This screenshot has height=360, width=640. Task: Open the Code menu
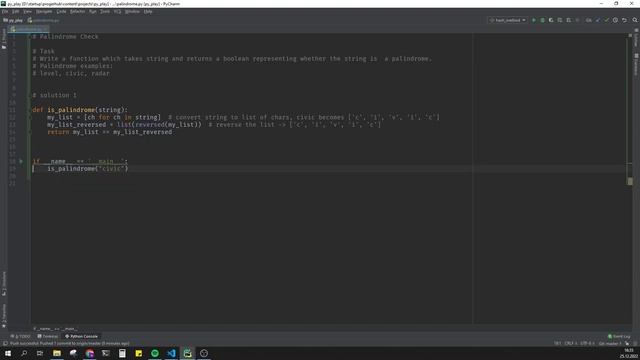(x=61, y=12)
